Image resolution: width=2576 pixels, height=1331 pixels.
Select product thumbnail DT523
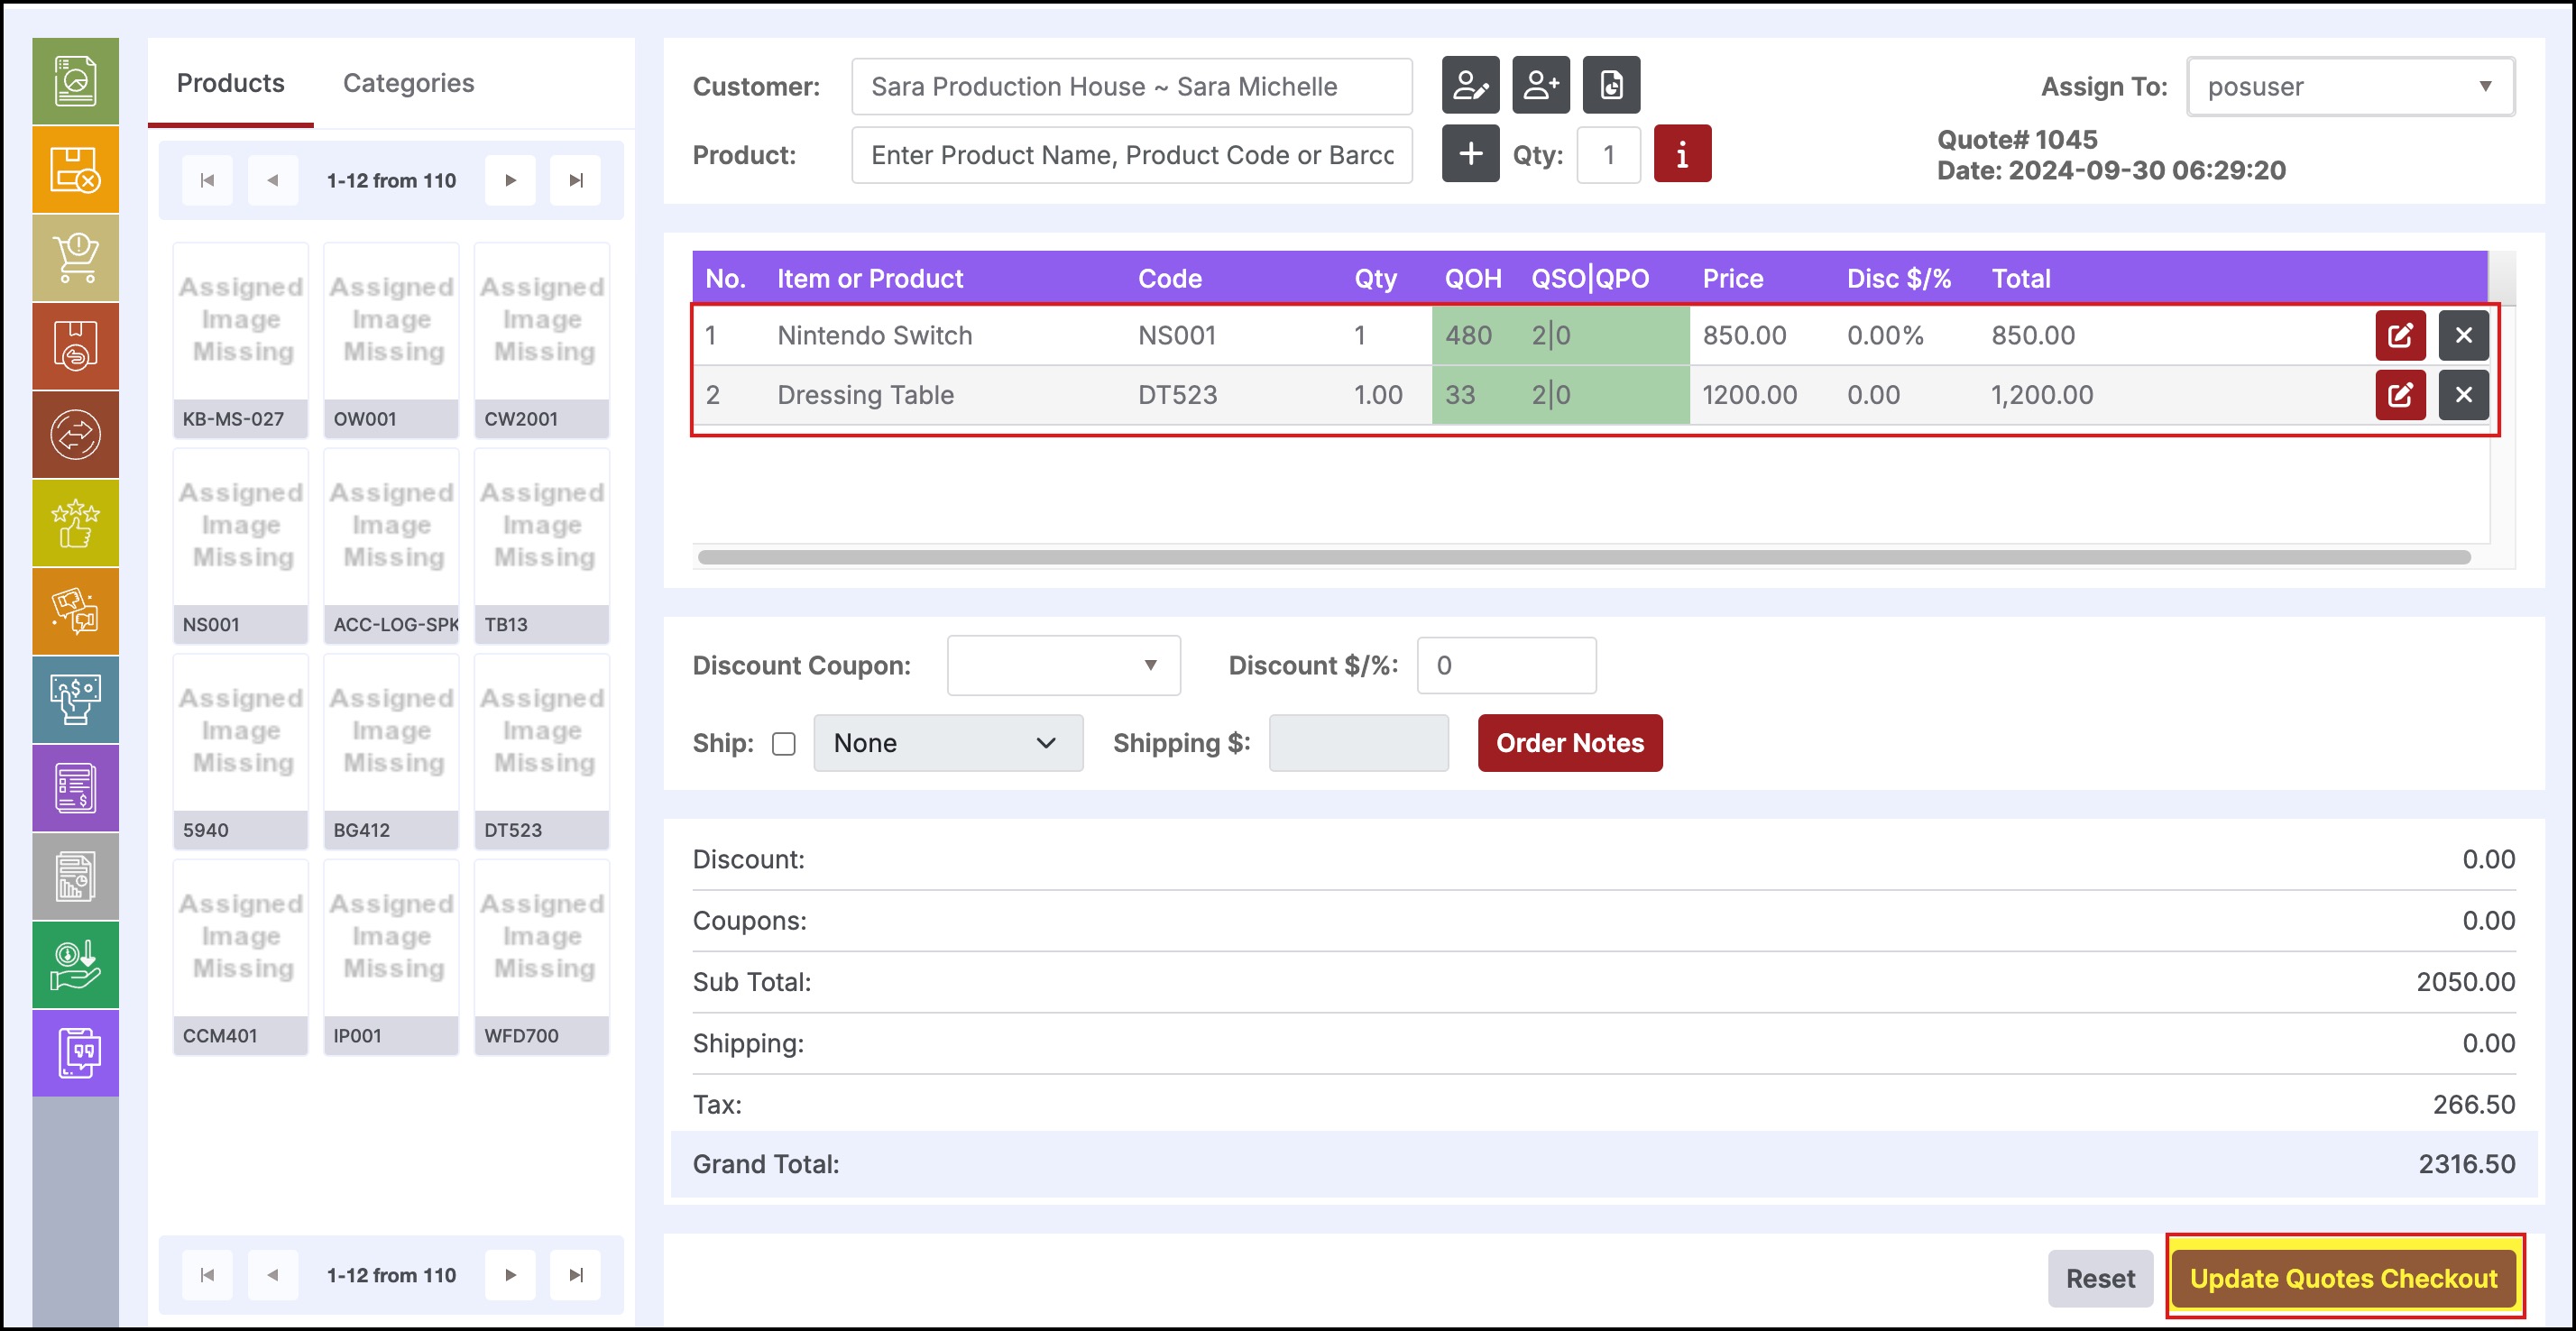point(541,752)
